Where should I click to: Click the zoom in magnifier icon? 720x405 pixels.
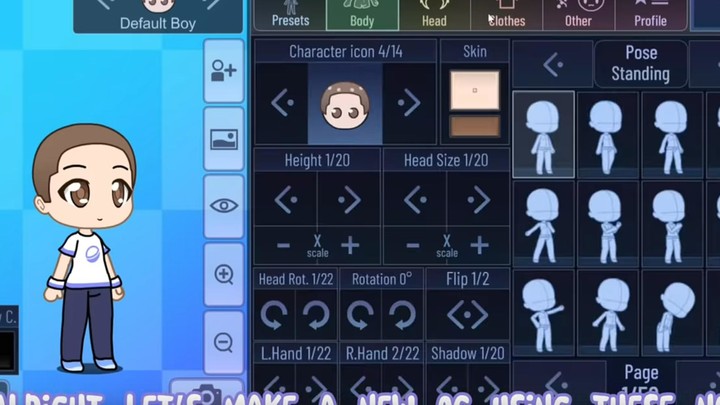click(x=223, y=274)
